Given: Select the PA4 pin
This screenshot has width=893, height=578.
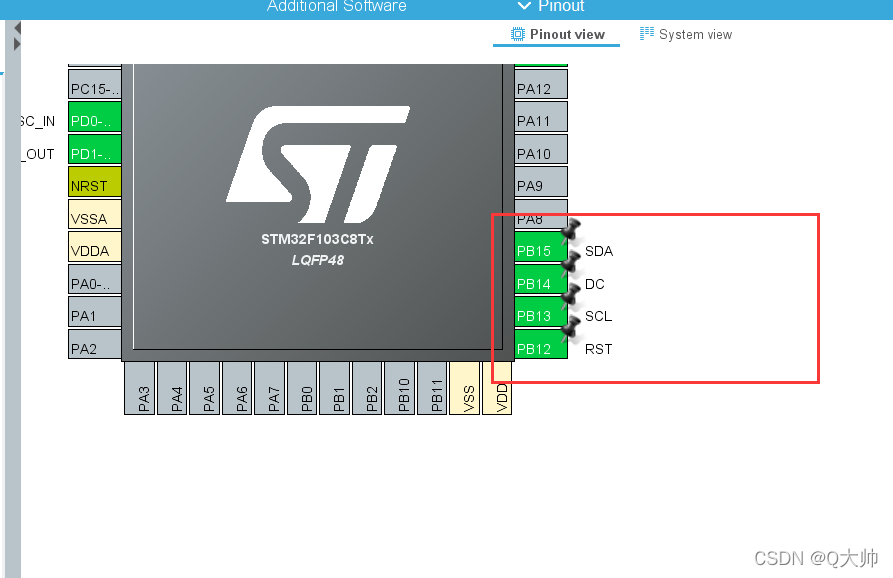Looking at the screenshot, I should (172, 388).
